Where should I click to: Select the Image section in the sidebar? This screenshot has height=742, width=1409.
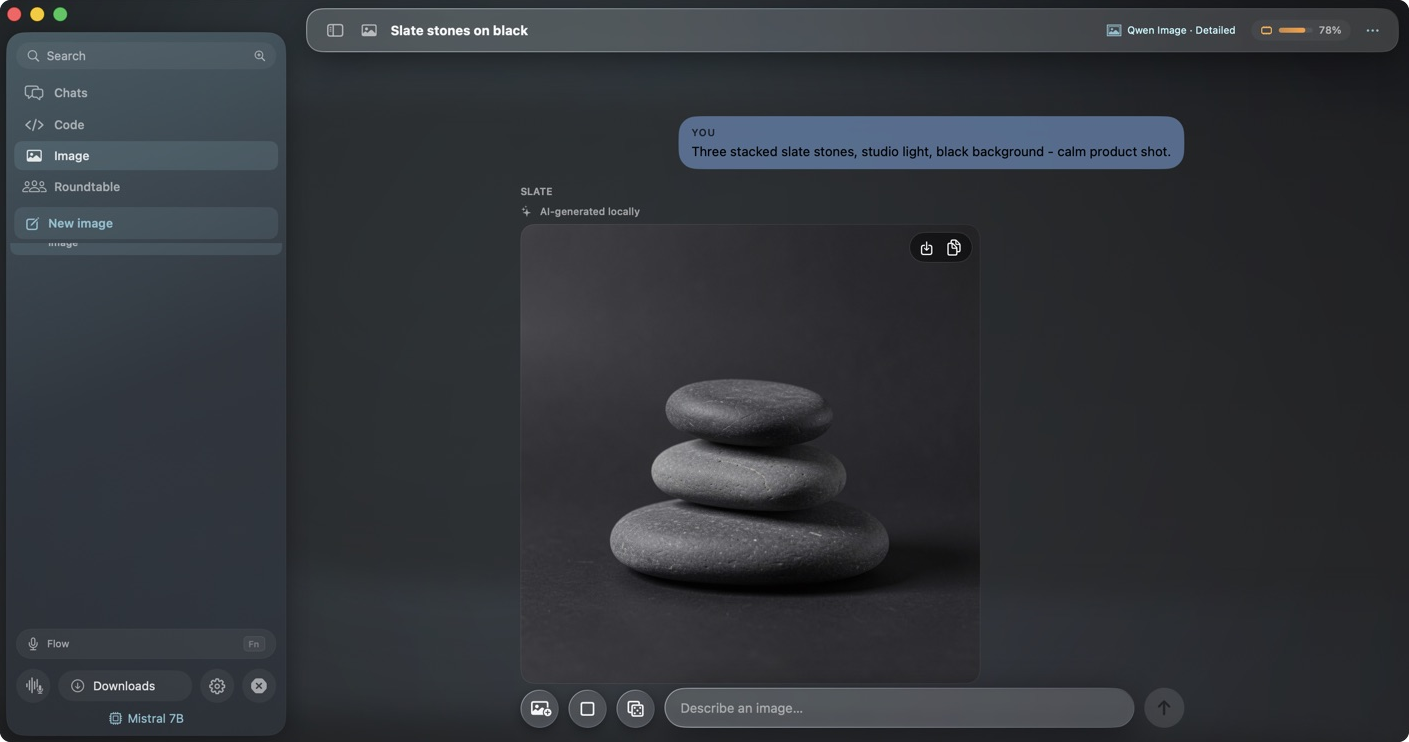146,156
